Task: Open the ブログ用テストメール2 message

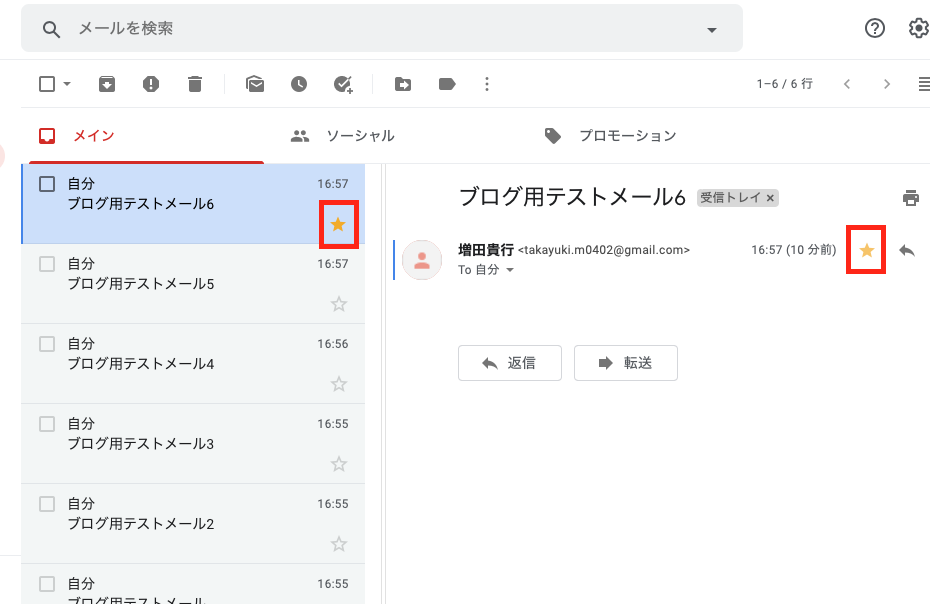Action: (193, 524)
